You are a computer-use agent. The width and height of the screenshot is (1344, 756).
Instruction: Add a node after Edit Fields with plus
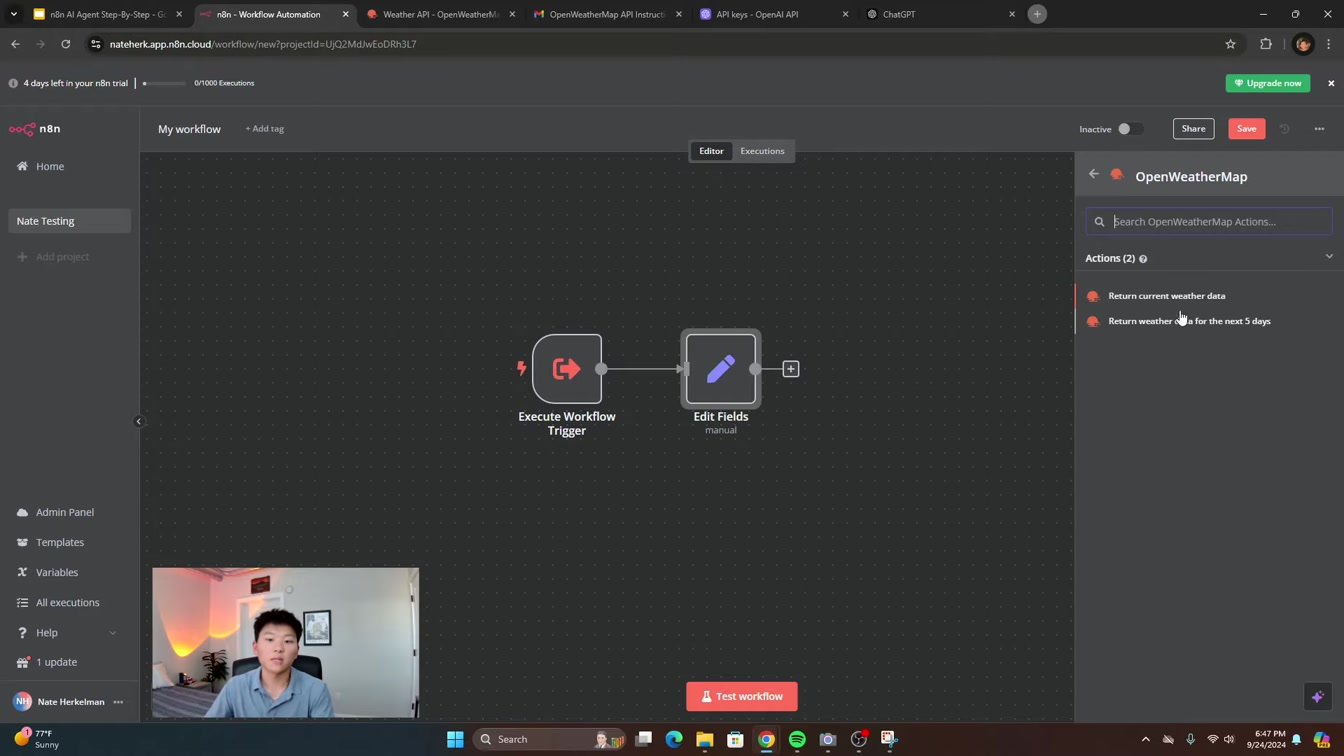pos(791,369)
